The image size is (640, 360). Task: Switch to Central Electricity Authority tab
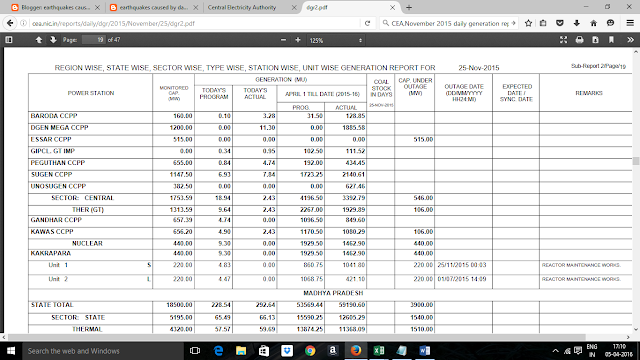point(242,7)
